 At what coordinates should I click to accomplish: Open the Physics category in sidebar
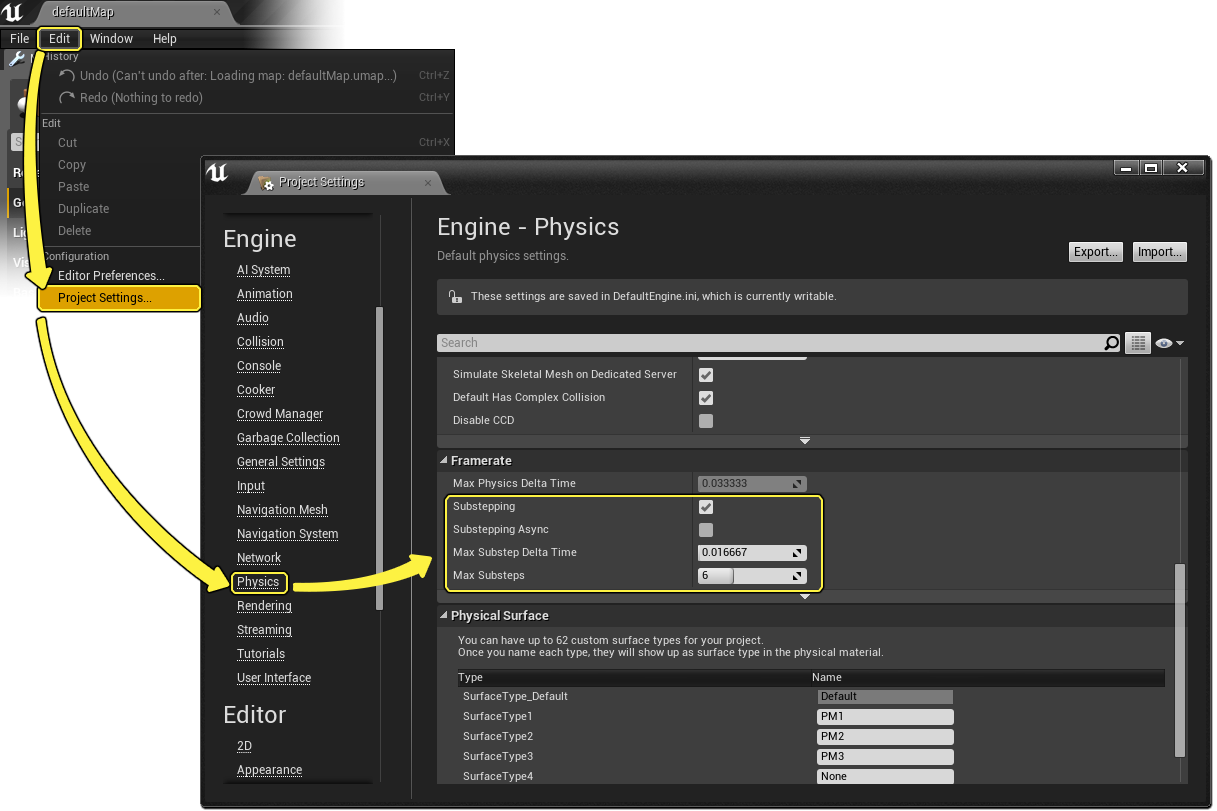click(x=258, y=582)
